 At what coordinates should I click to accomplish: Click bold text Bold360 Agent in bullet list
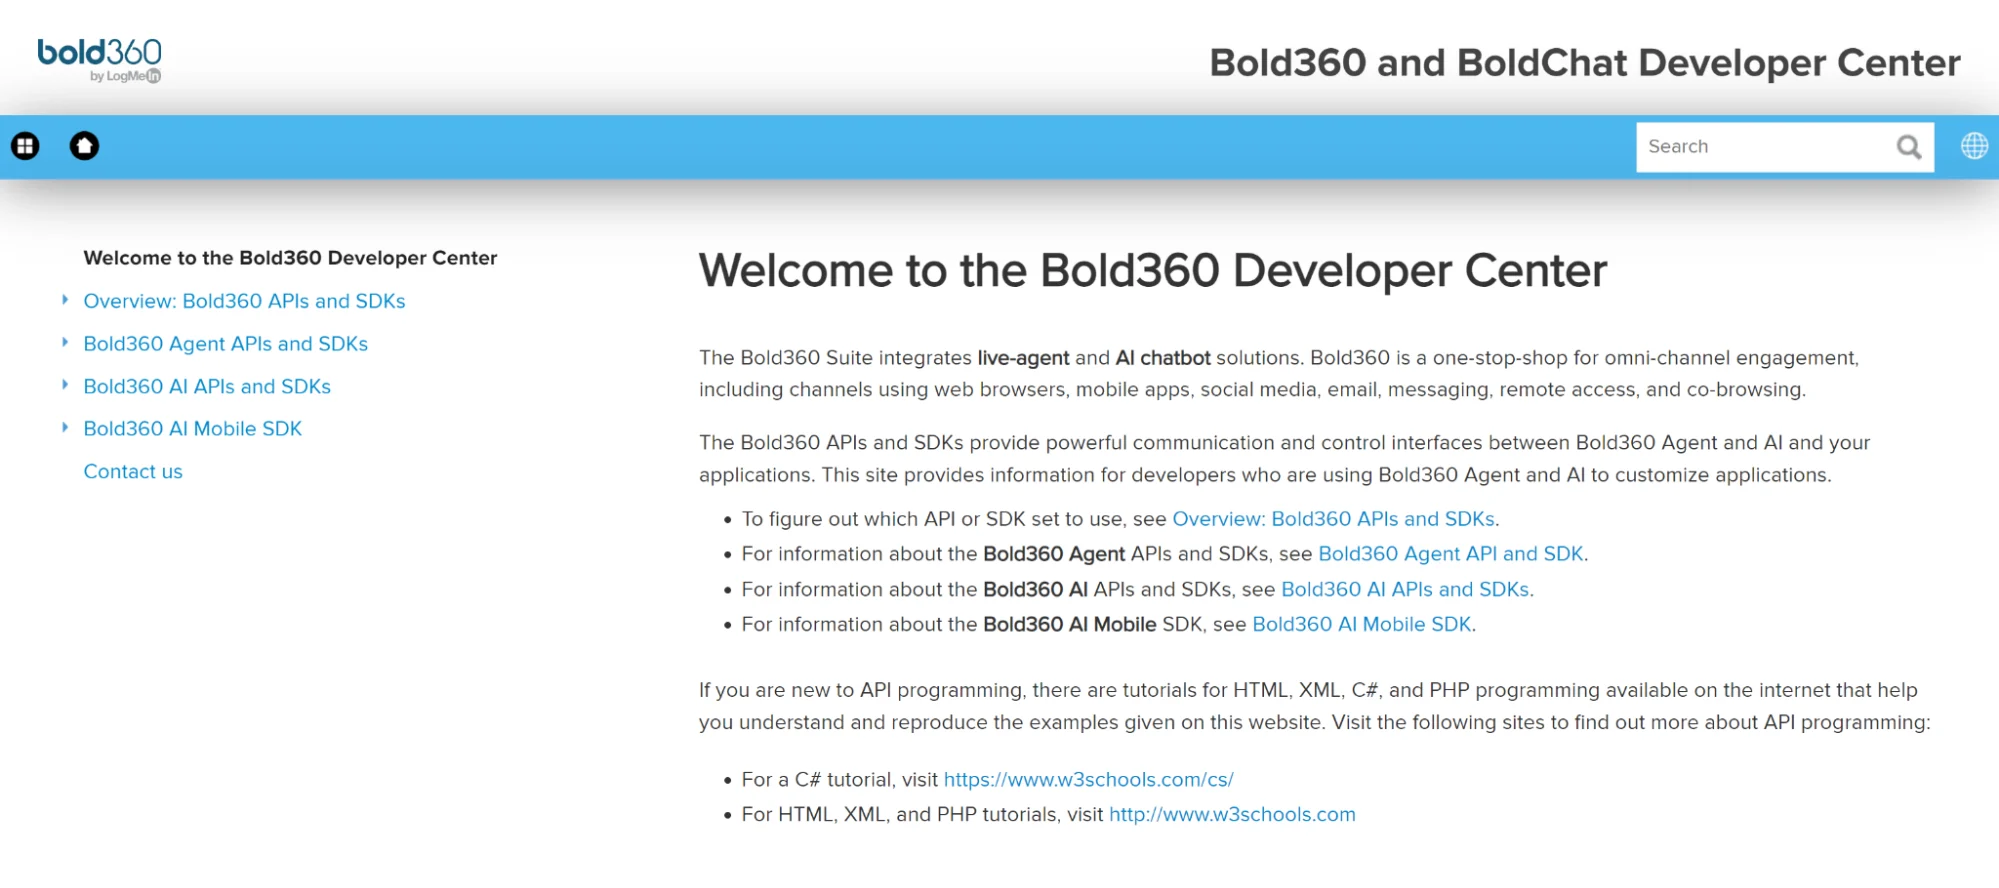[x=1054, y=554]
